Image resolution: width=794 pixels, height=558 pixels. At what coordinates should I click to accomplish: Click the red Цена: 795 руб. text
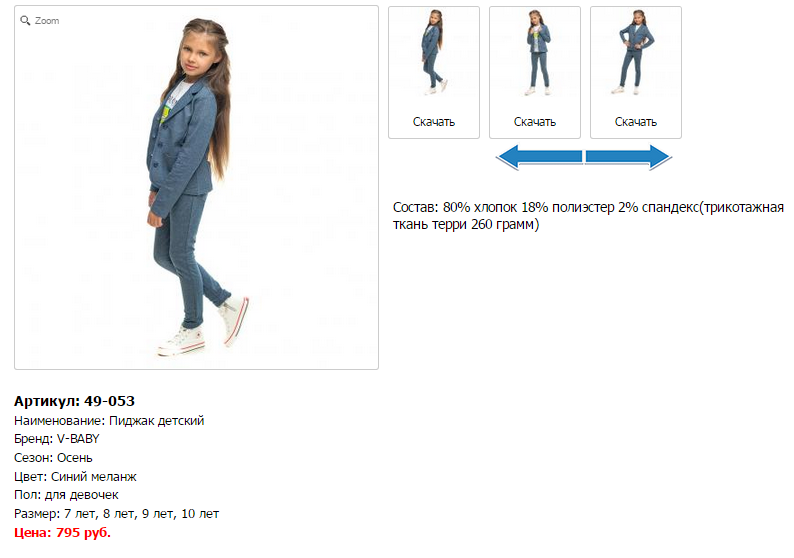(62, 533)
